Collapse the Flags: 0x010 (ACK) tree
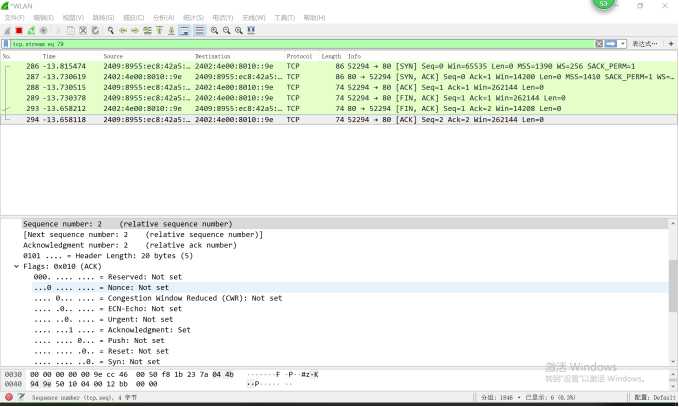The width and height of the screenshot is (679, 407). (16, 266)
